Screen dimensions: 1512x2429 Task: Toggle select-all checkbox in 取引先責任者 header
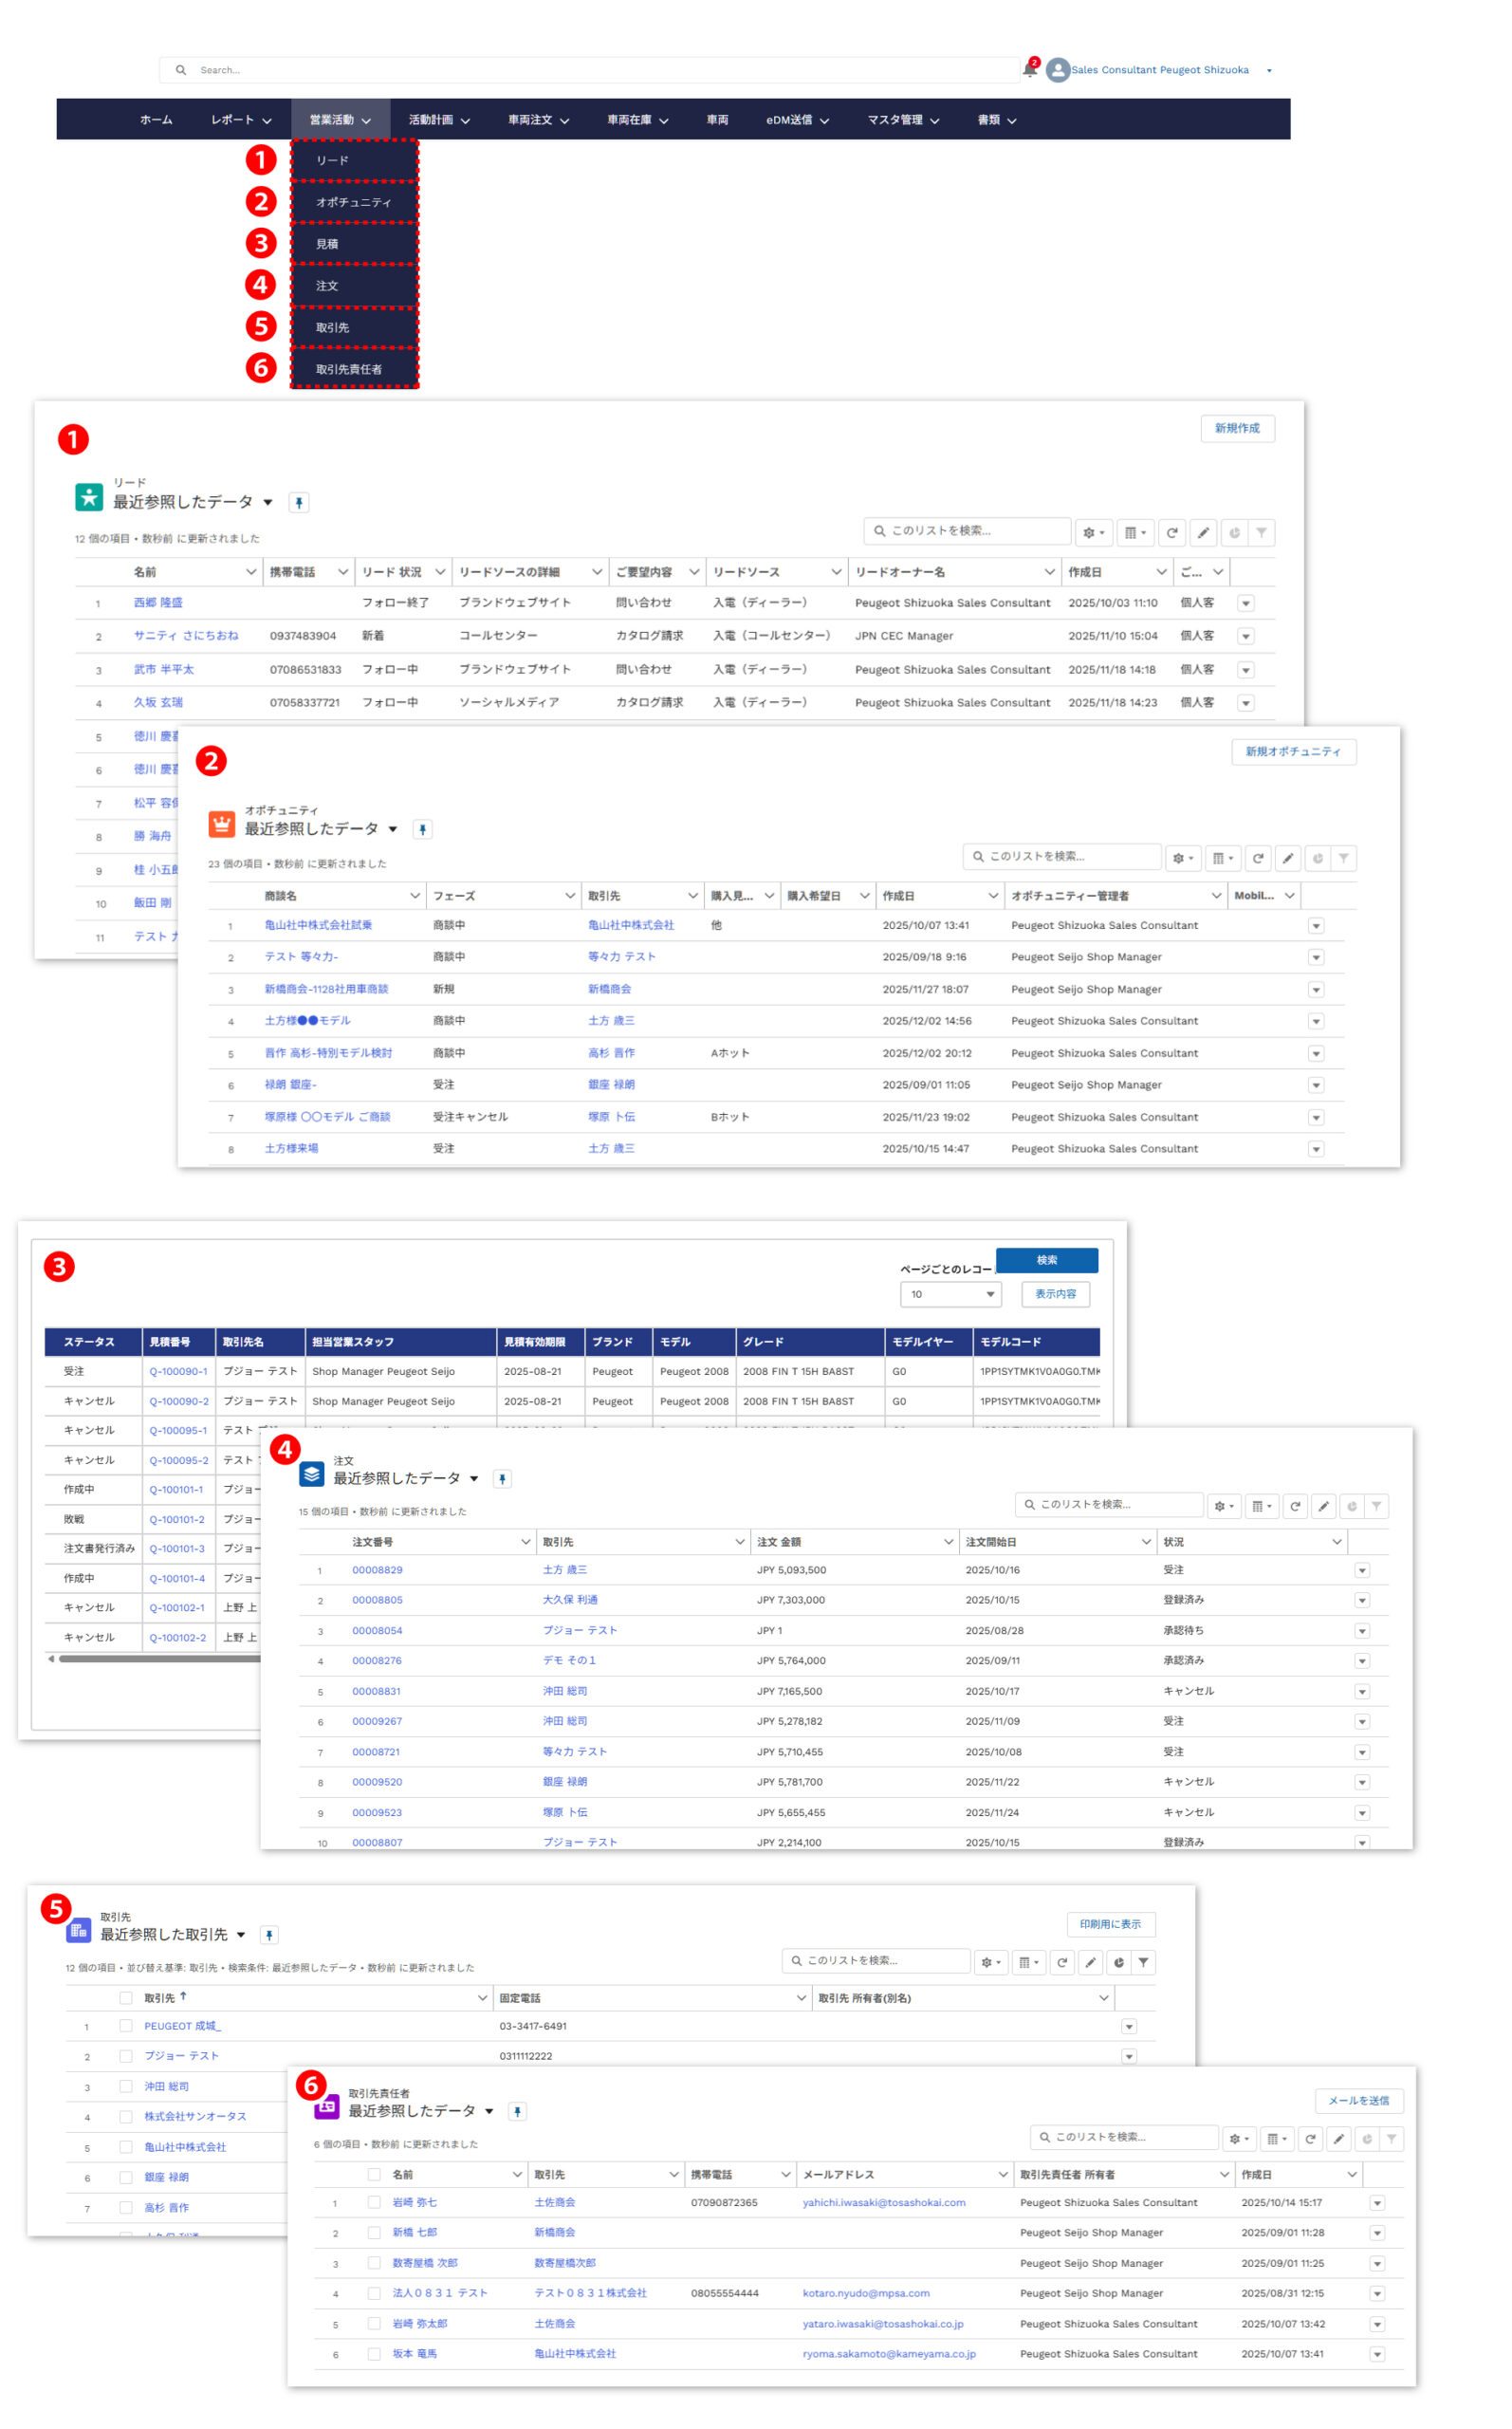click(374, 2175)
